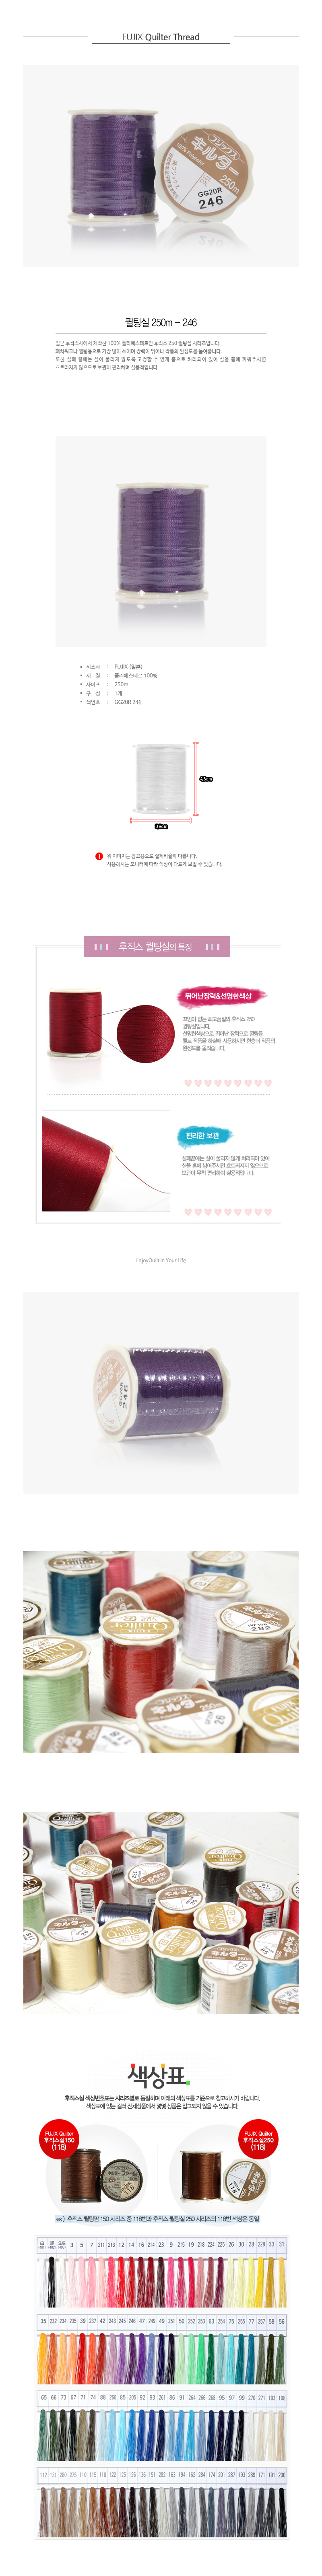Click the EnjoyQuilt in Your Life text
Viewport: 322px width, 2576px height.
161,1260
